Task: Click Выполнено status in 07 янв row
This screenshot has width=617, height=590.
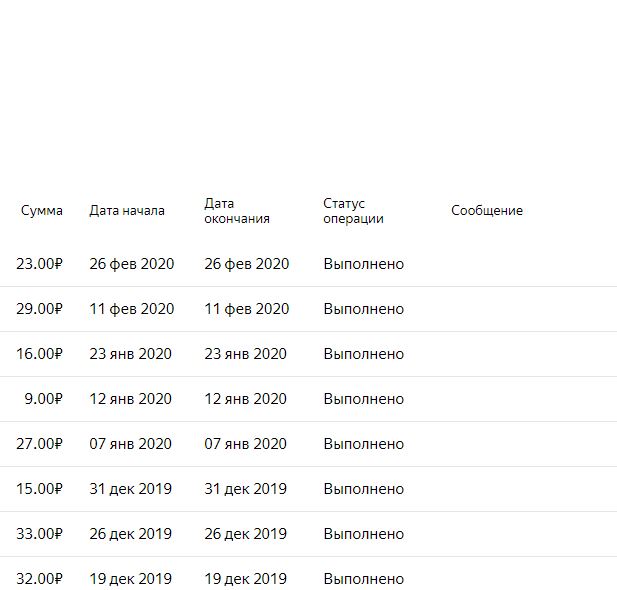Action: (364, 444)
